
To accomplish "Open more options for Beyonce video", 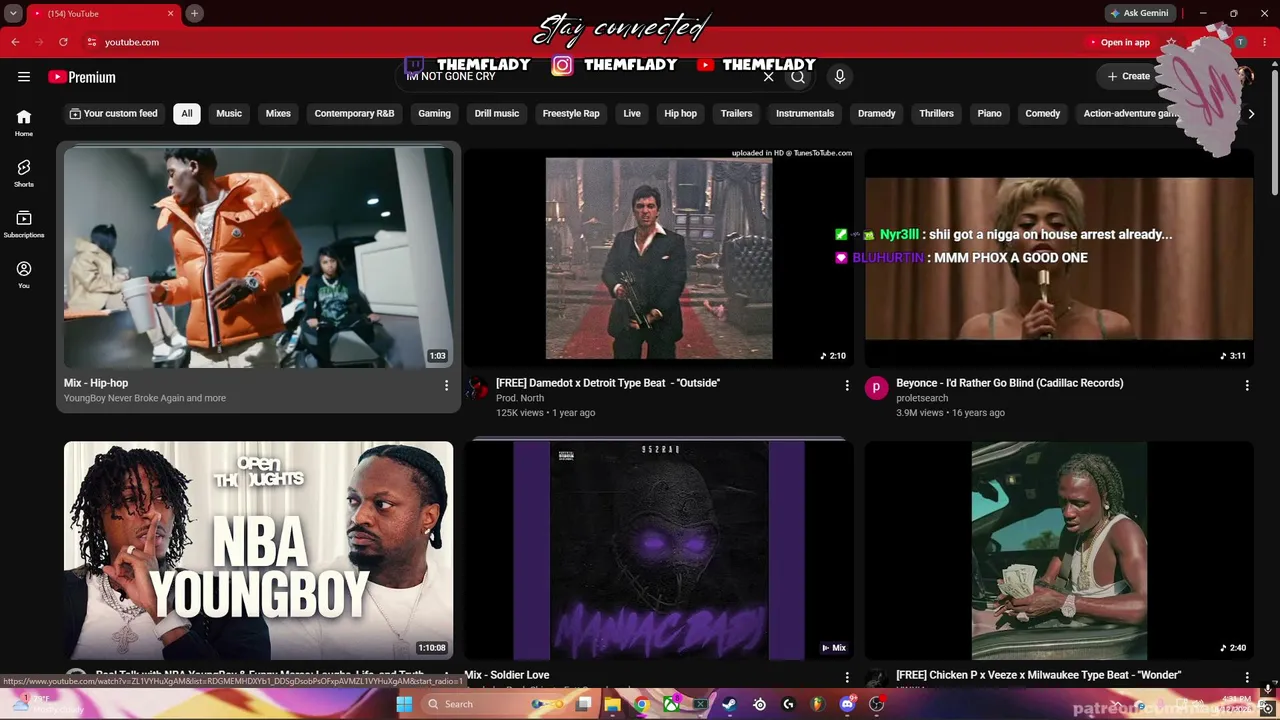I will (1247, 385).
